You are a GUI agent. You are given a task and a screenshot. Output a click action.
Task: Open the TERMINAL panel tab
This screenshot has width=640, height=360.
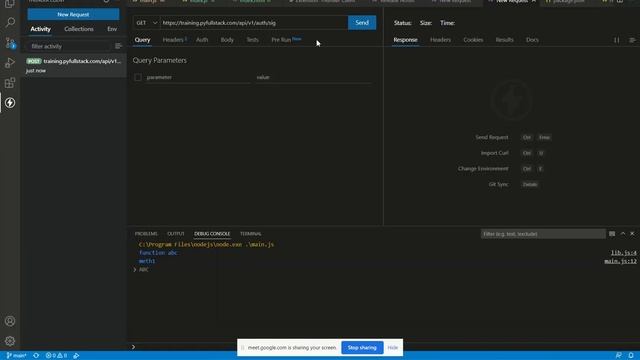[x=251, y=234]
